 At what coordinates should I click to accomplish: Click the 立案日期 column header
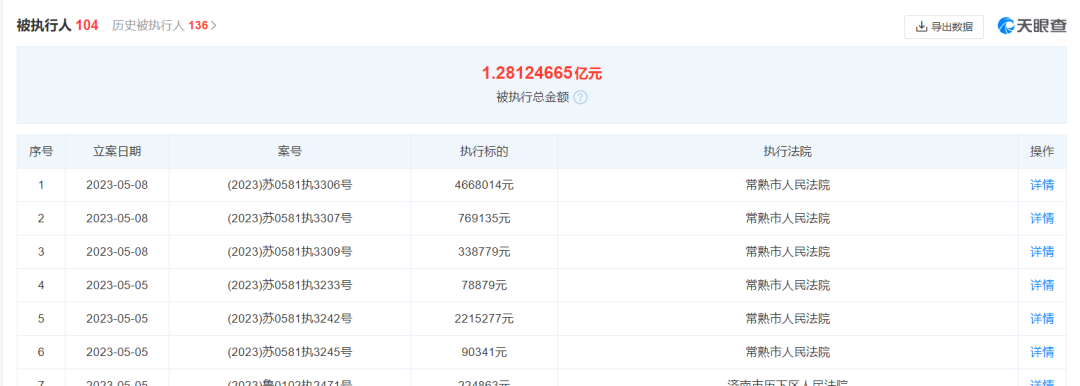pos(117,152)
